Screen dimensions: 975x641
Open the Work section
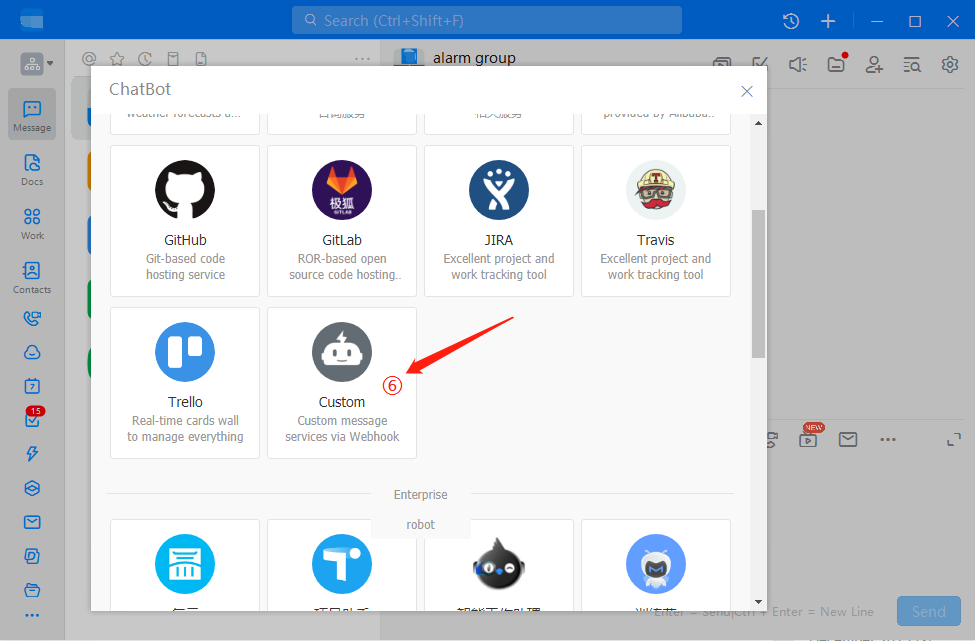point(32,223)
